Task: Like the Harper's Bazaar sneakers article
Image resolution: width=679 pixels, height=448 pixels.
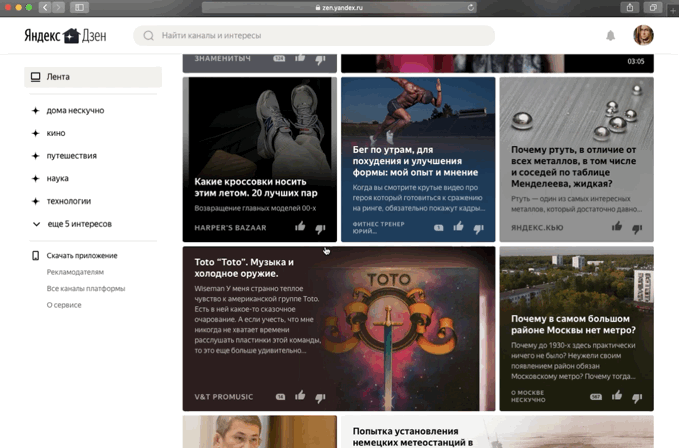Action: pos(300,226)
